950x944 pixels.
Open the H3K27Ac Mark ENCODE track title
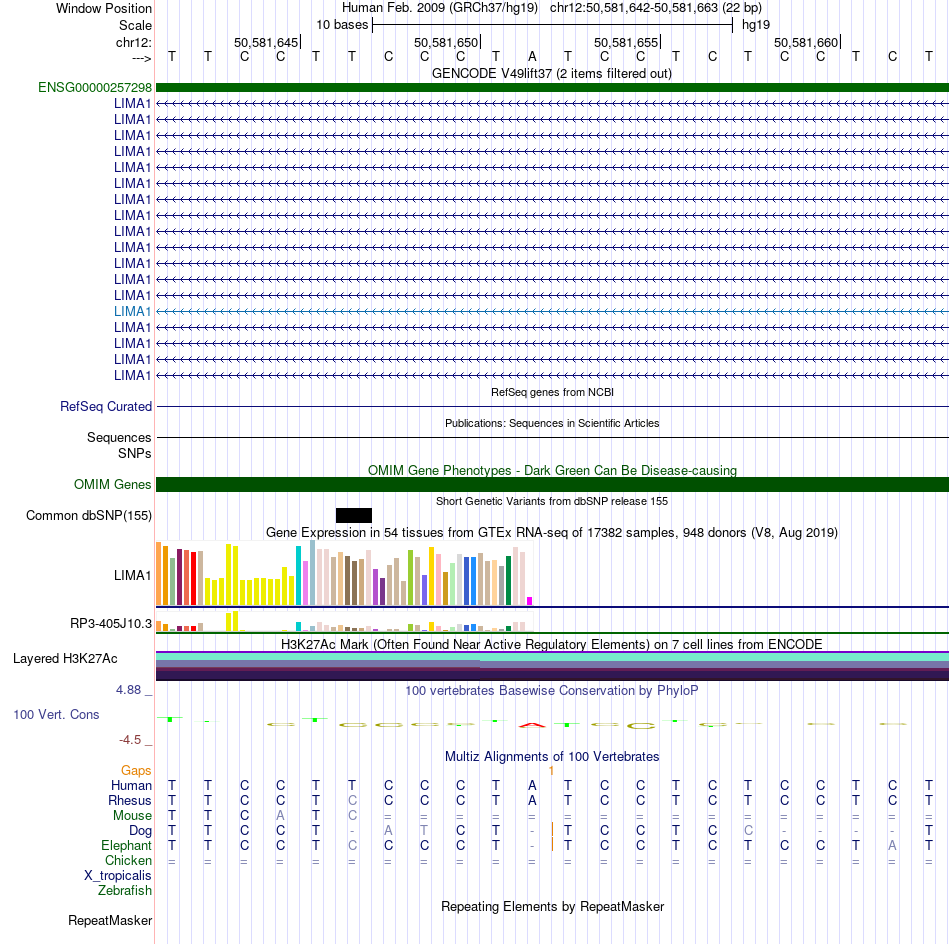point(552,644)
